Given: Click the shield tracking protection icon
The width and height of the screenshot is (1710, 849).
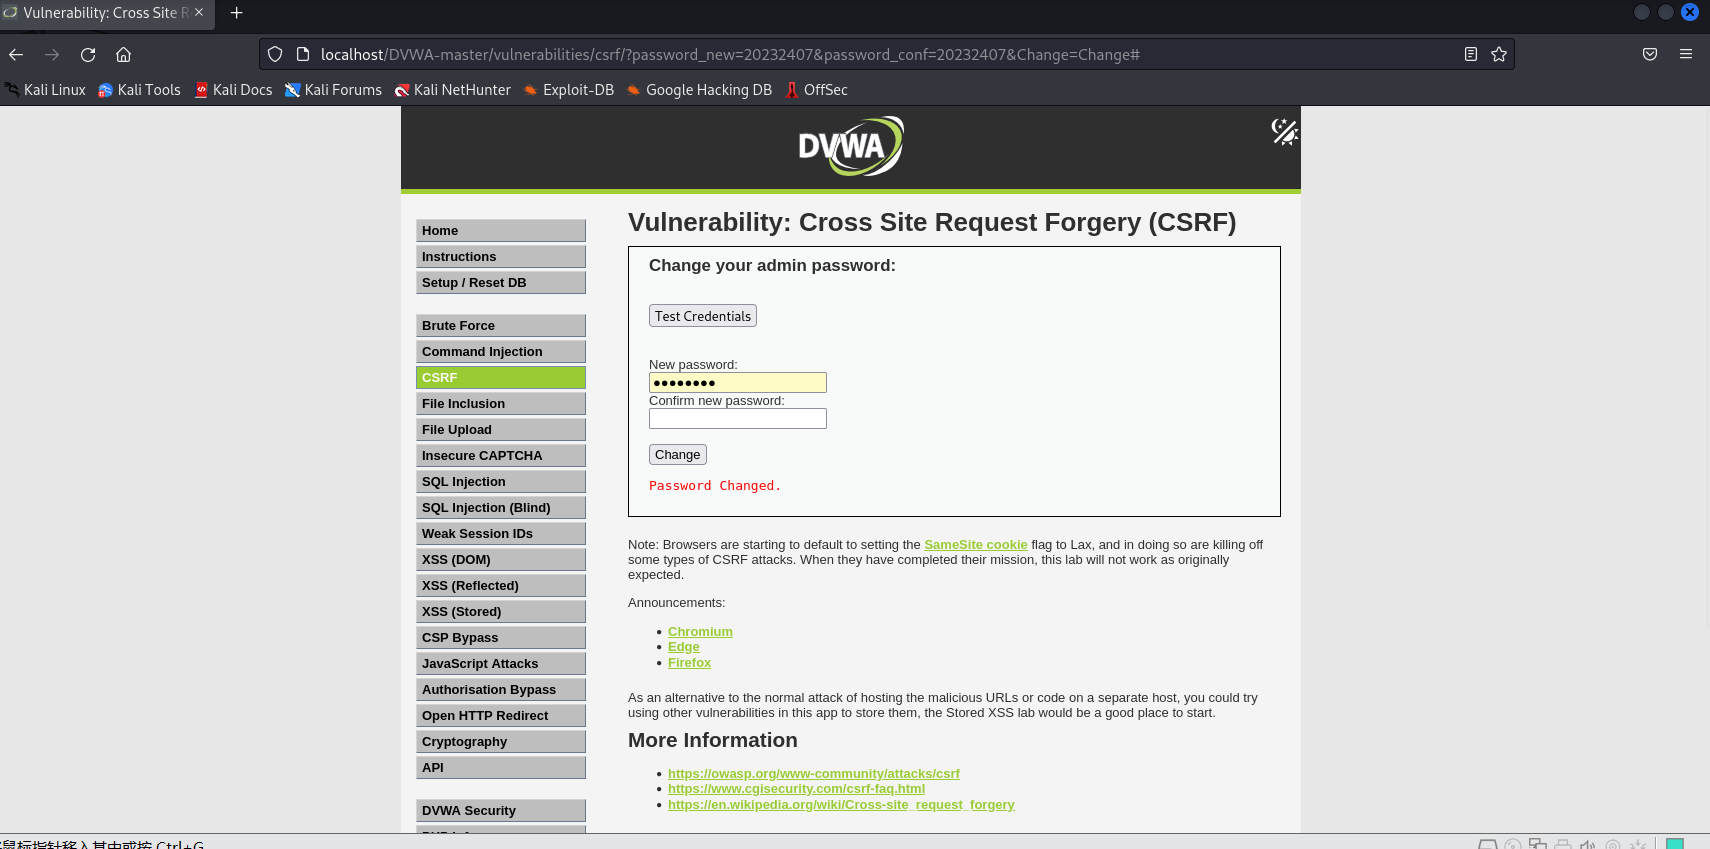Looking at the screenshot, I should [x=275, y=54].
